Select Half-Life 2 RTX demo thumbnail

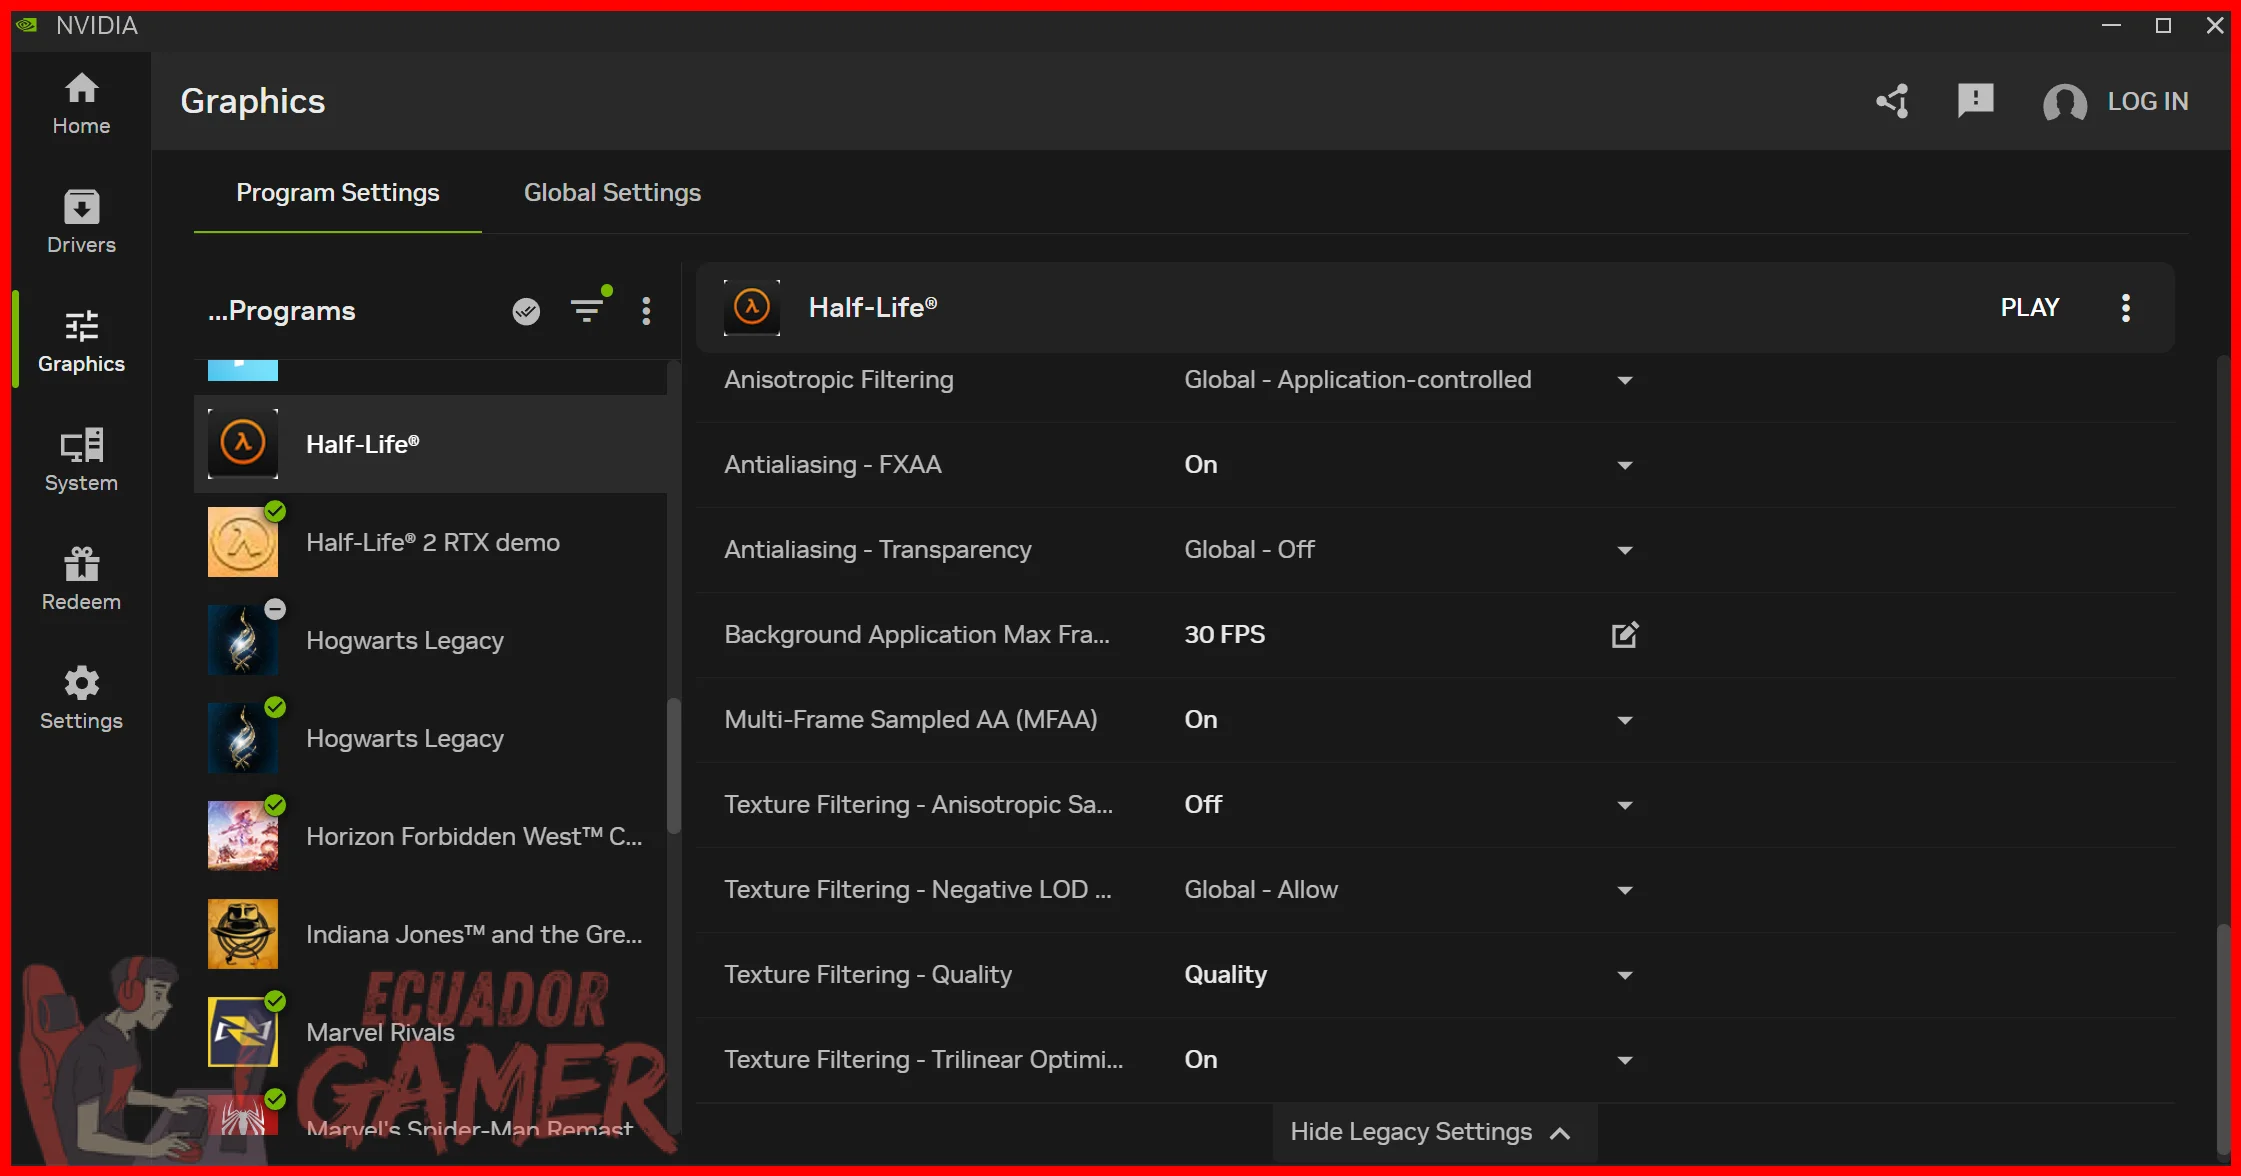coord(243,542)
